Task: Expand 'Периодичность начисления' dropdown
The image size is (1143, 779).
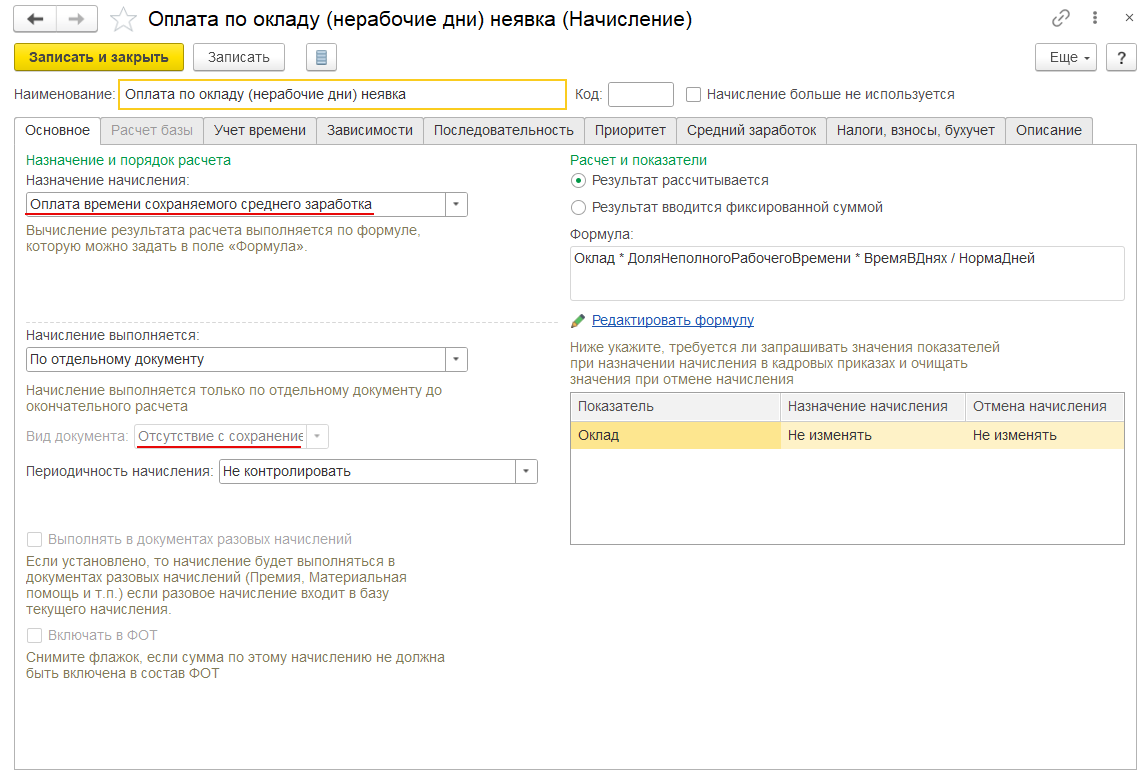Action: pos(526,471)
